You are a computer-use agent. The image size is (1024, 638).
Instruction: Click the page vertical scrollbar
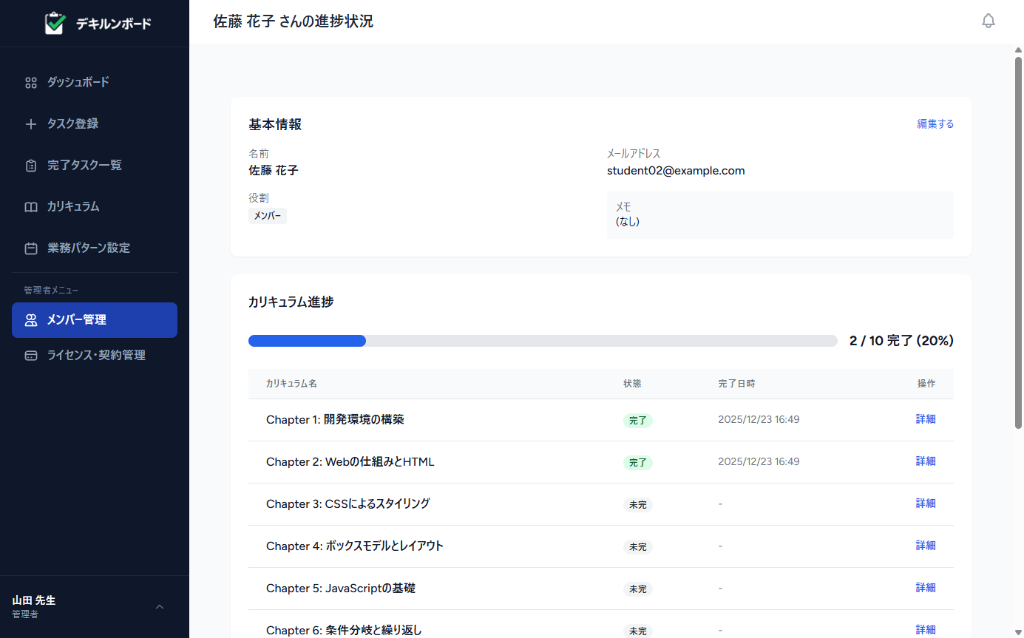1018,240
